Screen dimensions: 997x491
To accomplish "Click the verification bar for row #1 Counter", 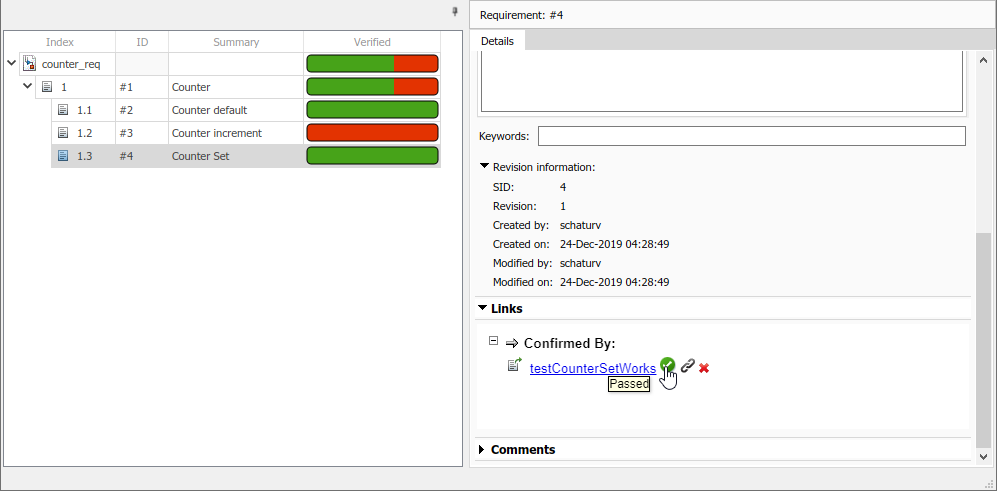I will pyautogui.click(x=373, y=86).
